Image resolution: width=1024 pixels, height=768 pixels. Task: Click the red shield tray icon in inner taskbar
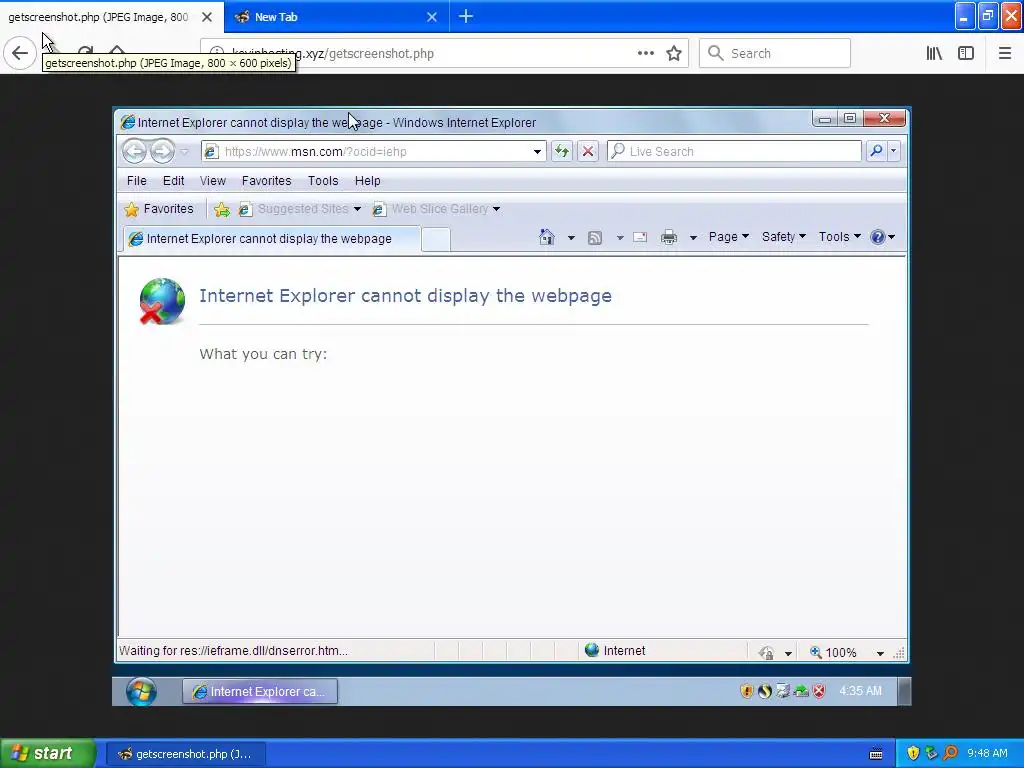coord(819,691)
